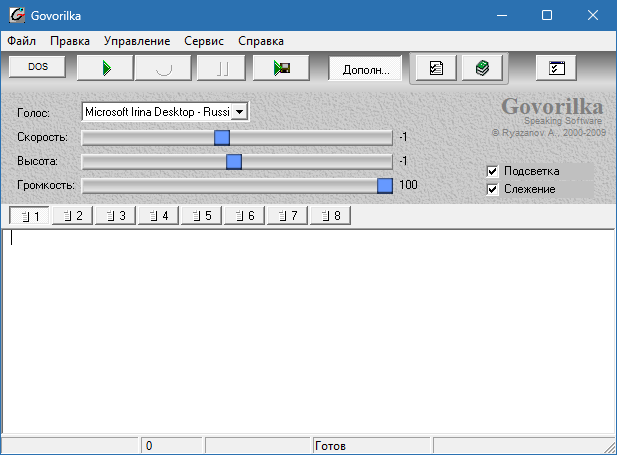
Task: Open the Файл menu
Action: tap(22, 41)
